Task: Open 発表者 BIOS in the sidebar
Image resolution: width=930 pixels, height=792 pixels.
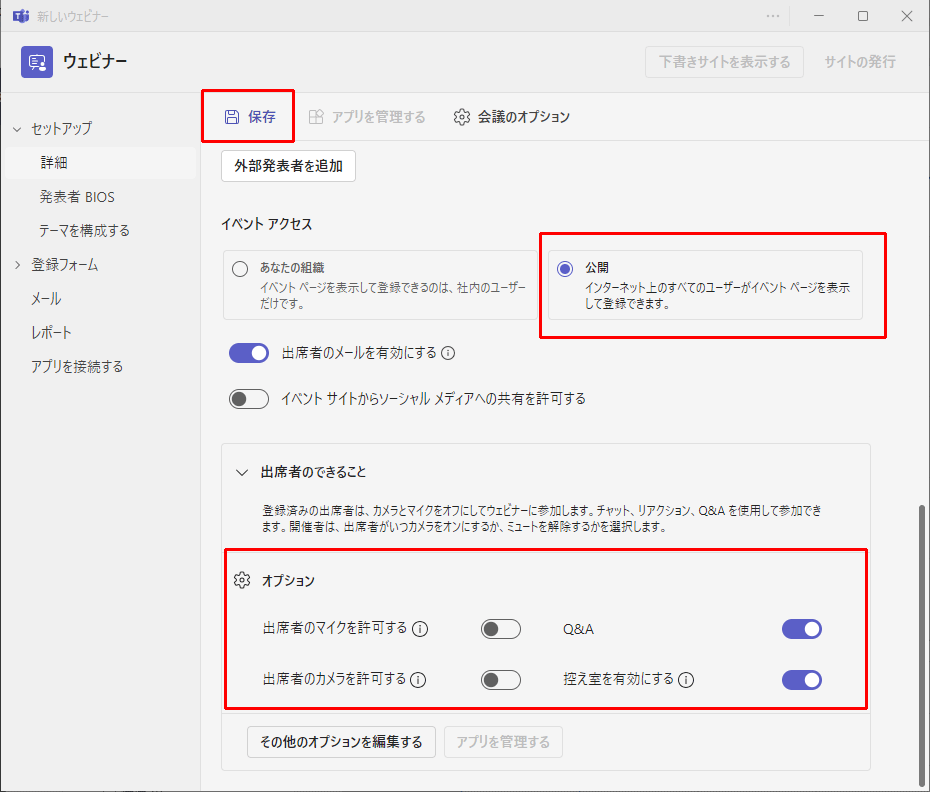Action: point(77,197)
